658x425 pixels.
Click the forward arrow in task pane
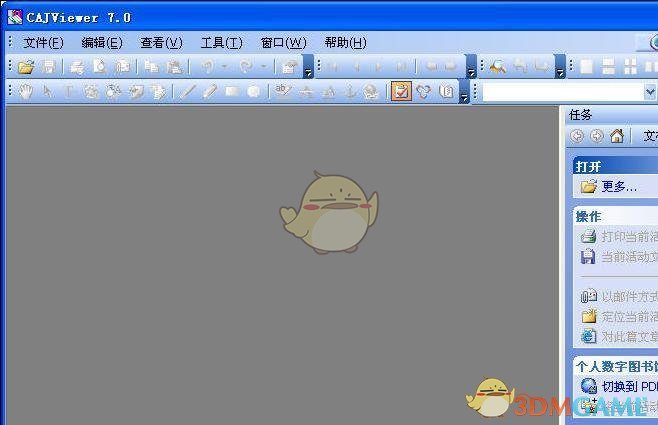(x=596, y=136)
